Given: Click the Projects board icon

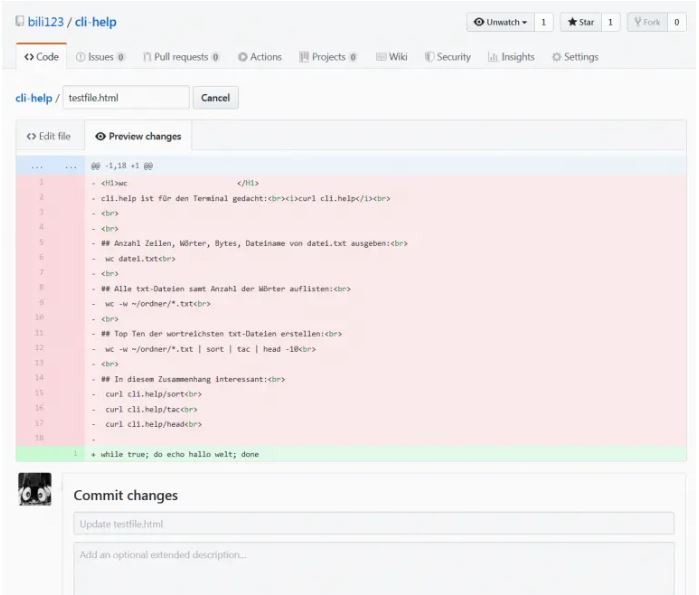Looking at the screenshot, I should [x=304, y=57].
